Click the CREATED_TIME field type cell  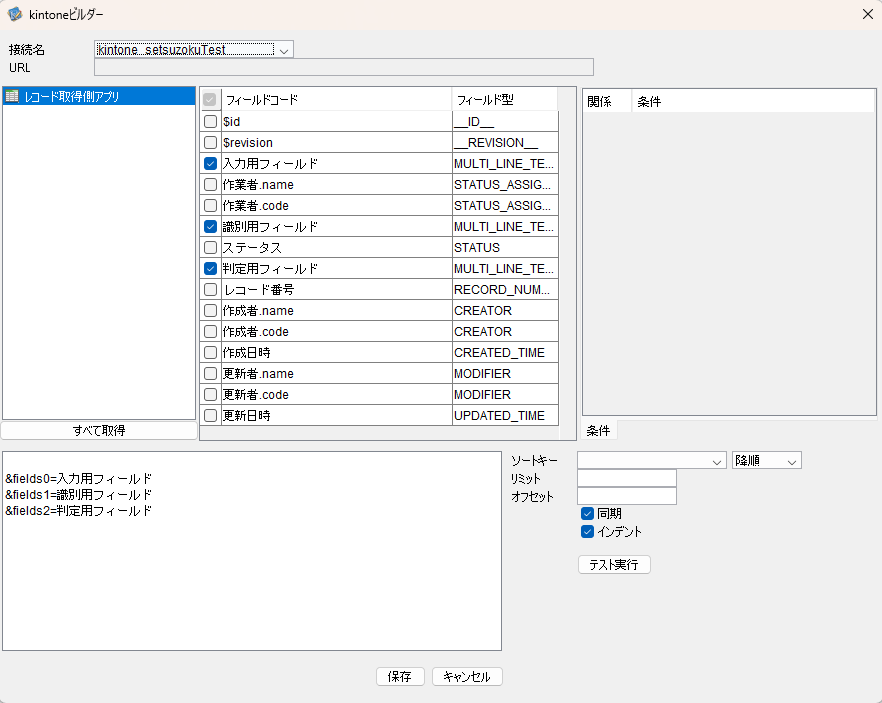coord(505,353)
